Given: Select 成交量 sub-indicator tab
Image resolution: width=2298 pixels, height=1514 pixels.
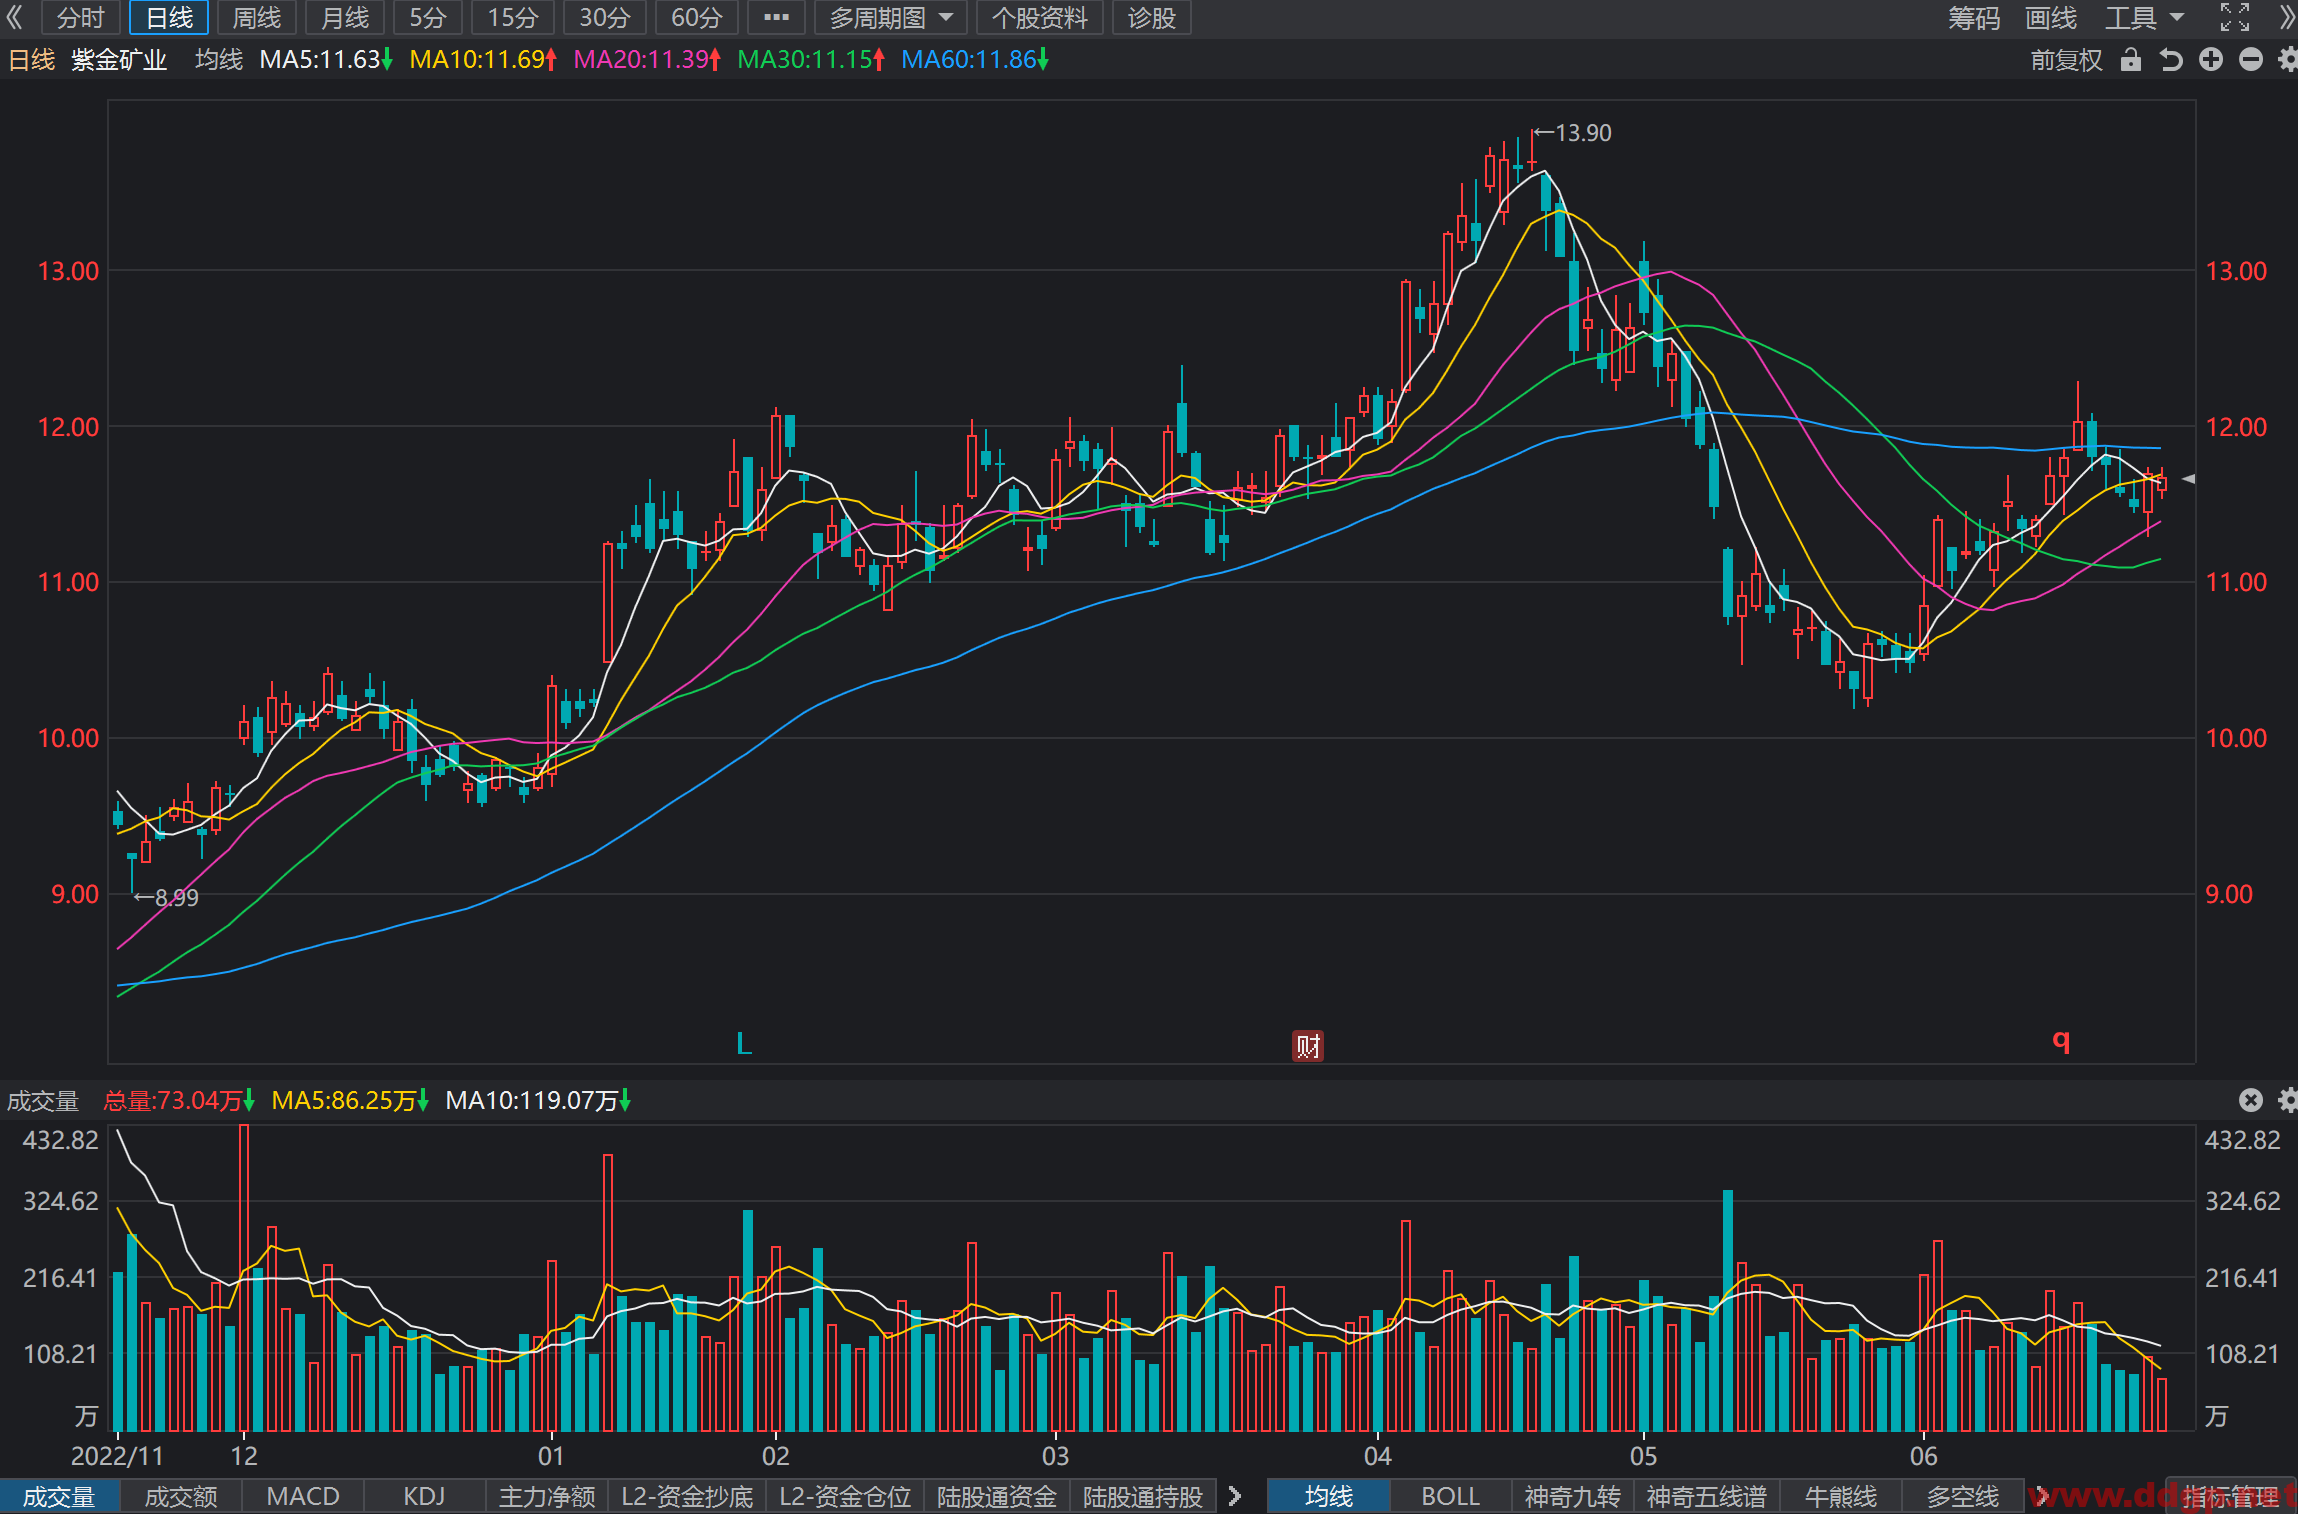Looking at the screenshot, I should coord(59,1496).
